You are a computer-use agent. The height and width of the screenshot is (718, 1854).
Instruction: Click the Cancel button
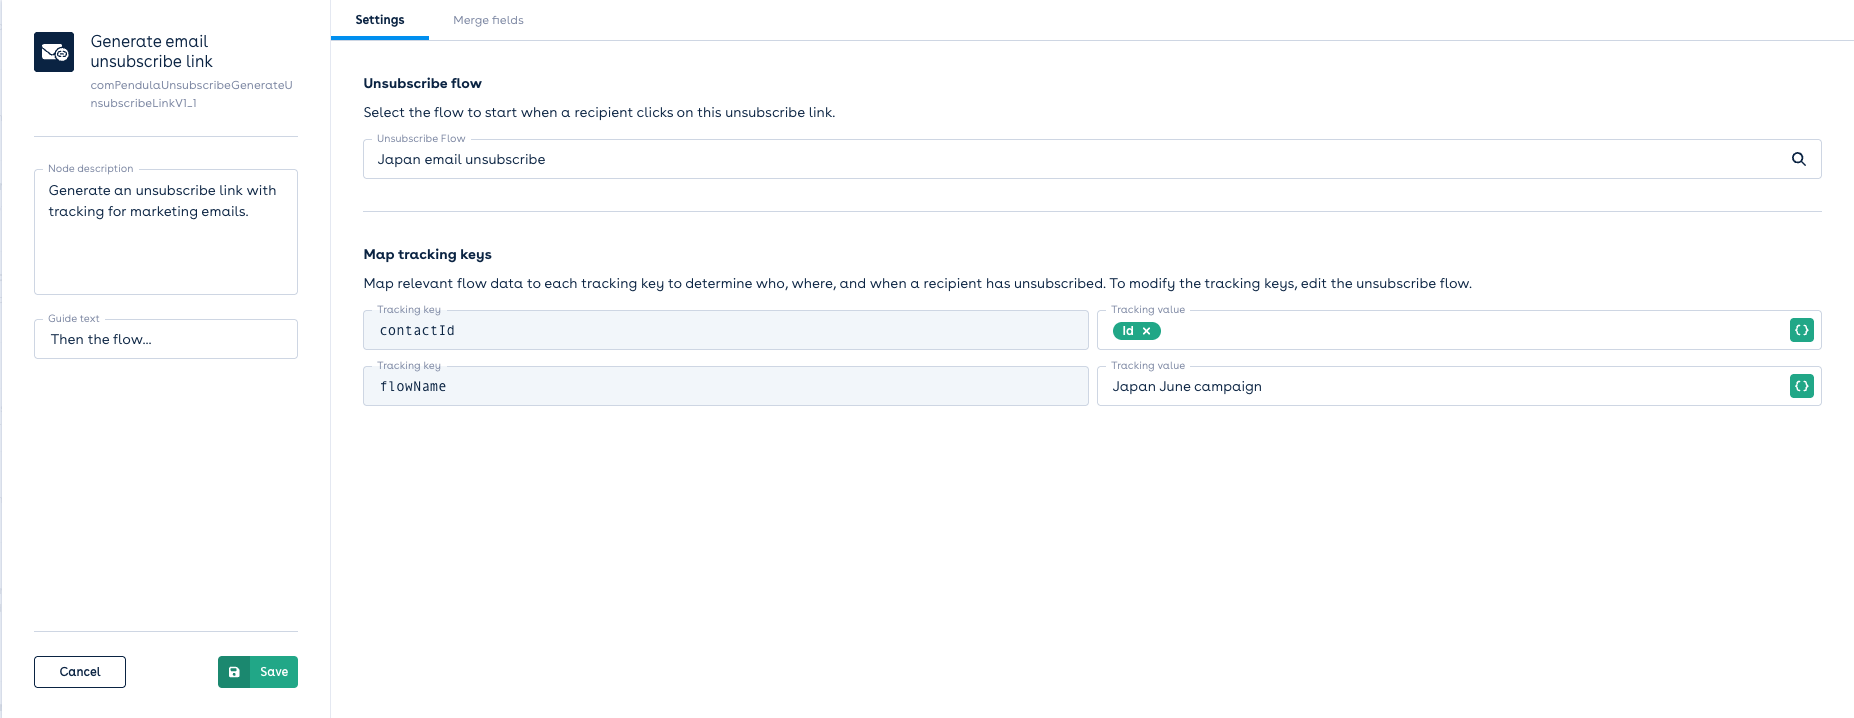click(80, 672)
